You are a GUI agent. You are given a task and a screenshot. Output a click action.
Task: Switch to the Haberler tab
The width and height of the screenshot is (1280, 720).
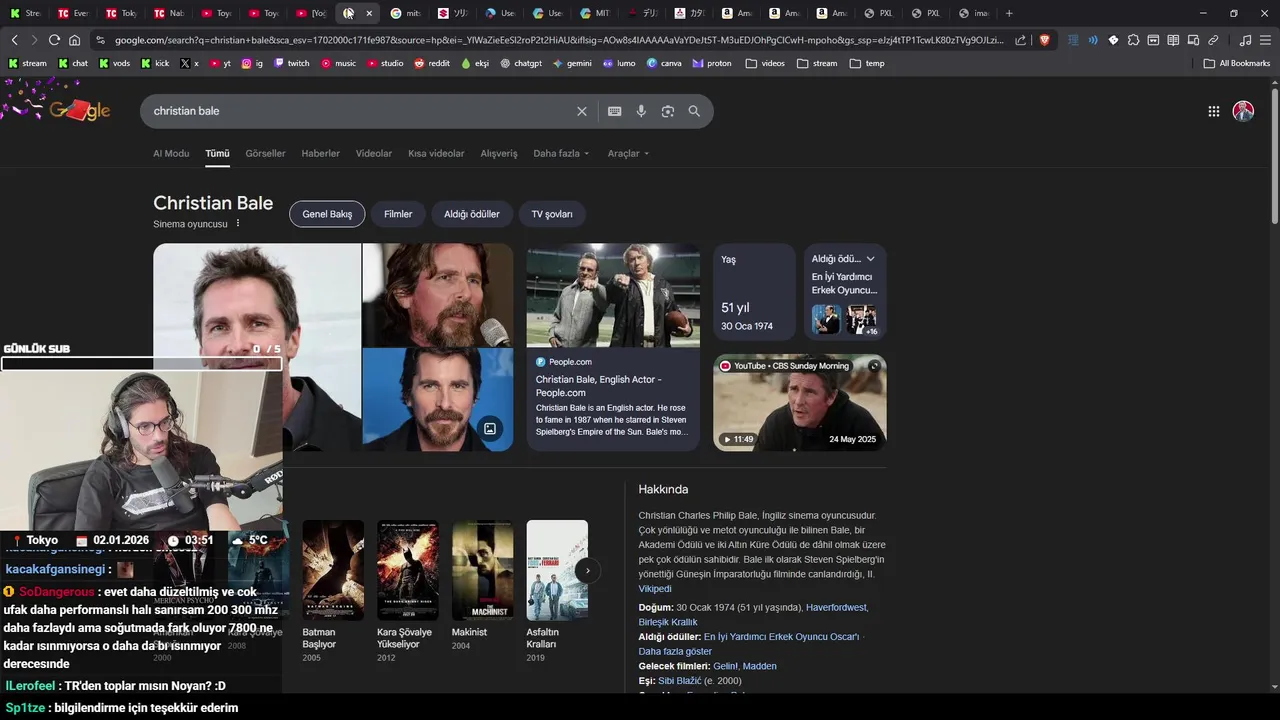pyautogui.click(x=320, y=153)
